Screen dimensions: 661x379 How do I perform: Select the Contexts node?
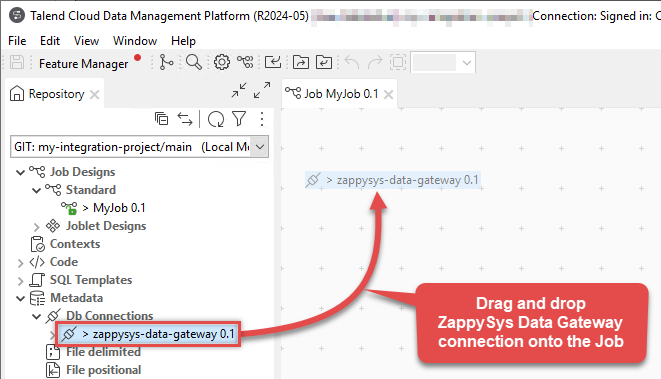click(75, 244)
